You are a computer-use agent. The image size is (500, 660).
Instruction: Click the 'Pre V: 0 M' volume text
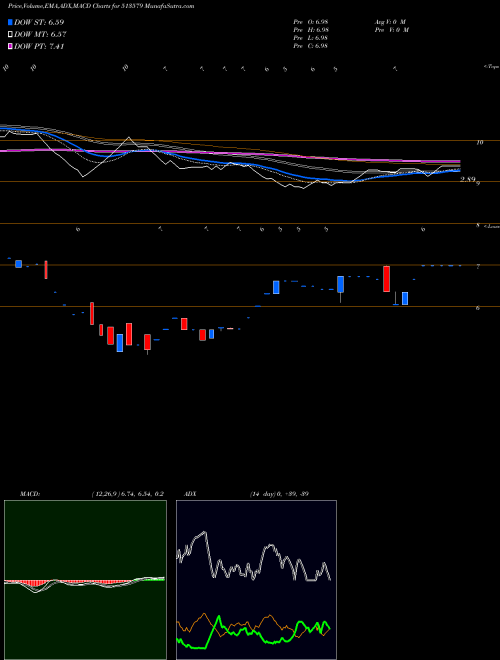pos(391,30)
